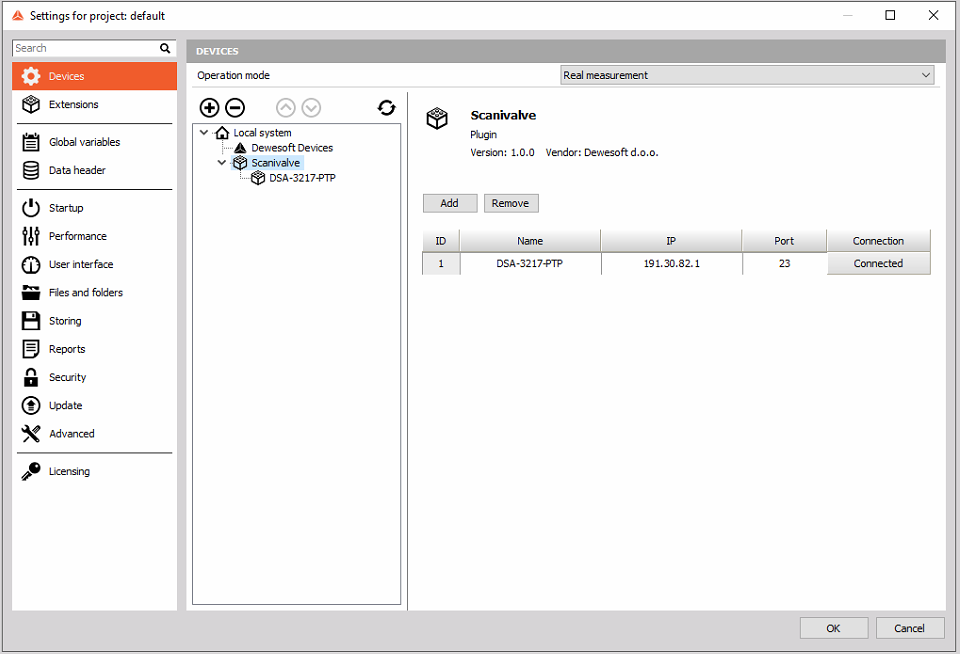Select Scanivalve in the device tree
960x654 pixels.
click(x=276, y=163)
